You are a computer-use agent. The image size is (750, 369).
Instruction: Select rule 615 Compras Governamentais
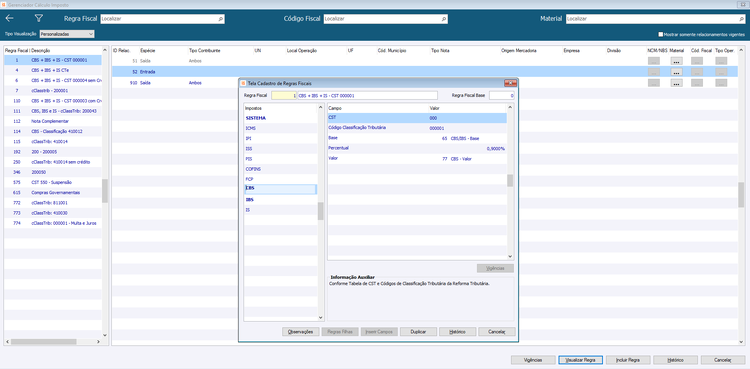[x=53, y=192]
